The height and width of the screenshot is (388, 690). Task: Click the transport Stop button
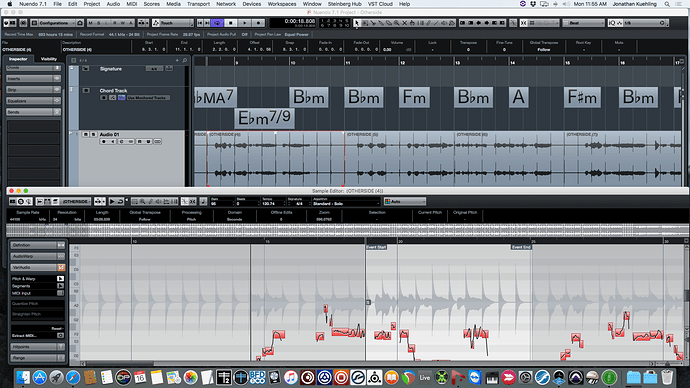coord(231,23)
